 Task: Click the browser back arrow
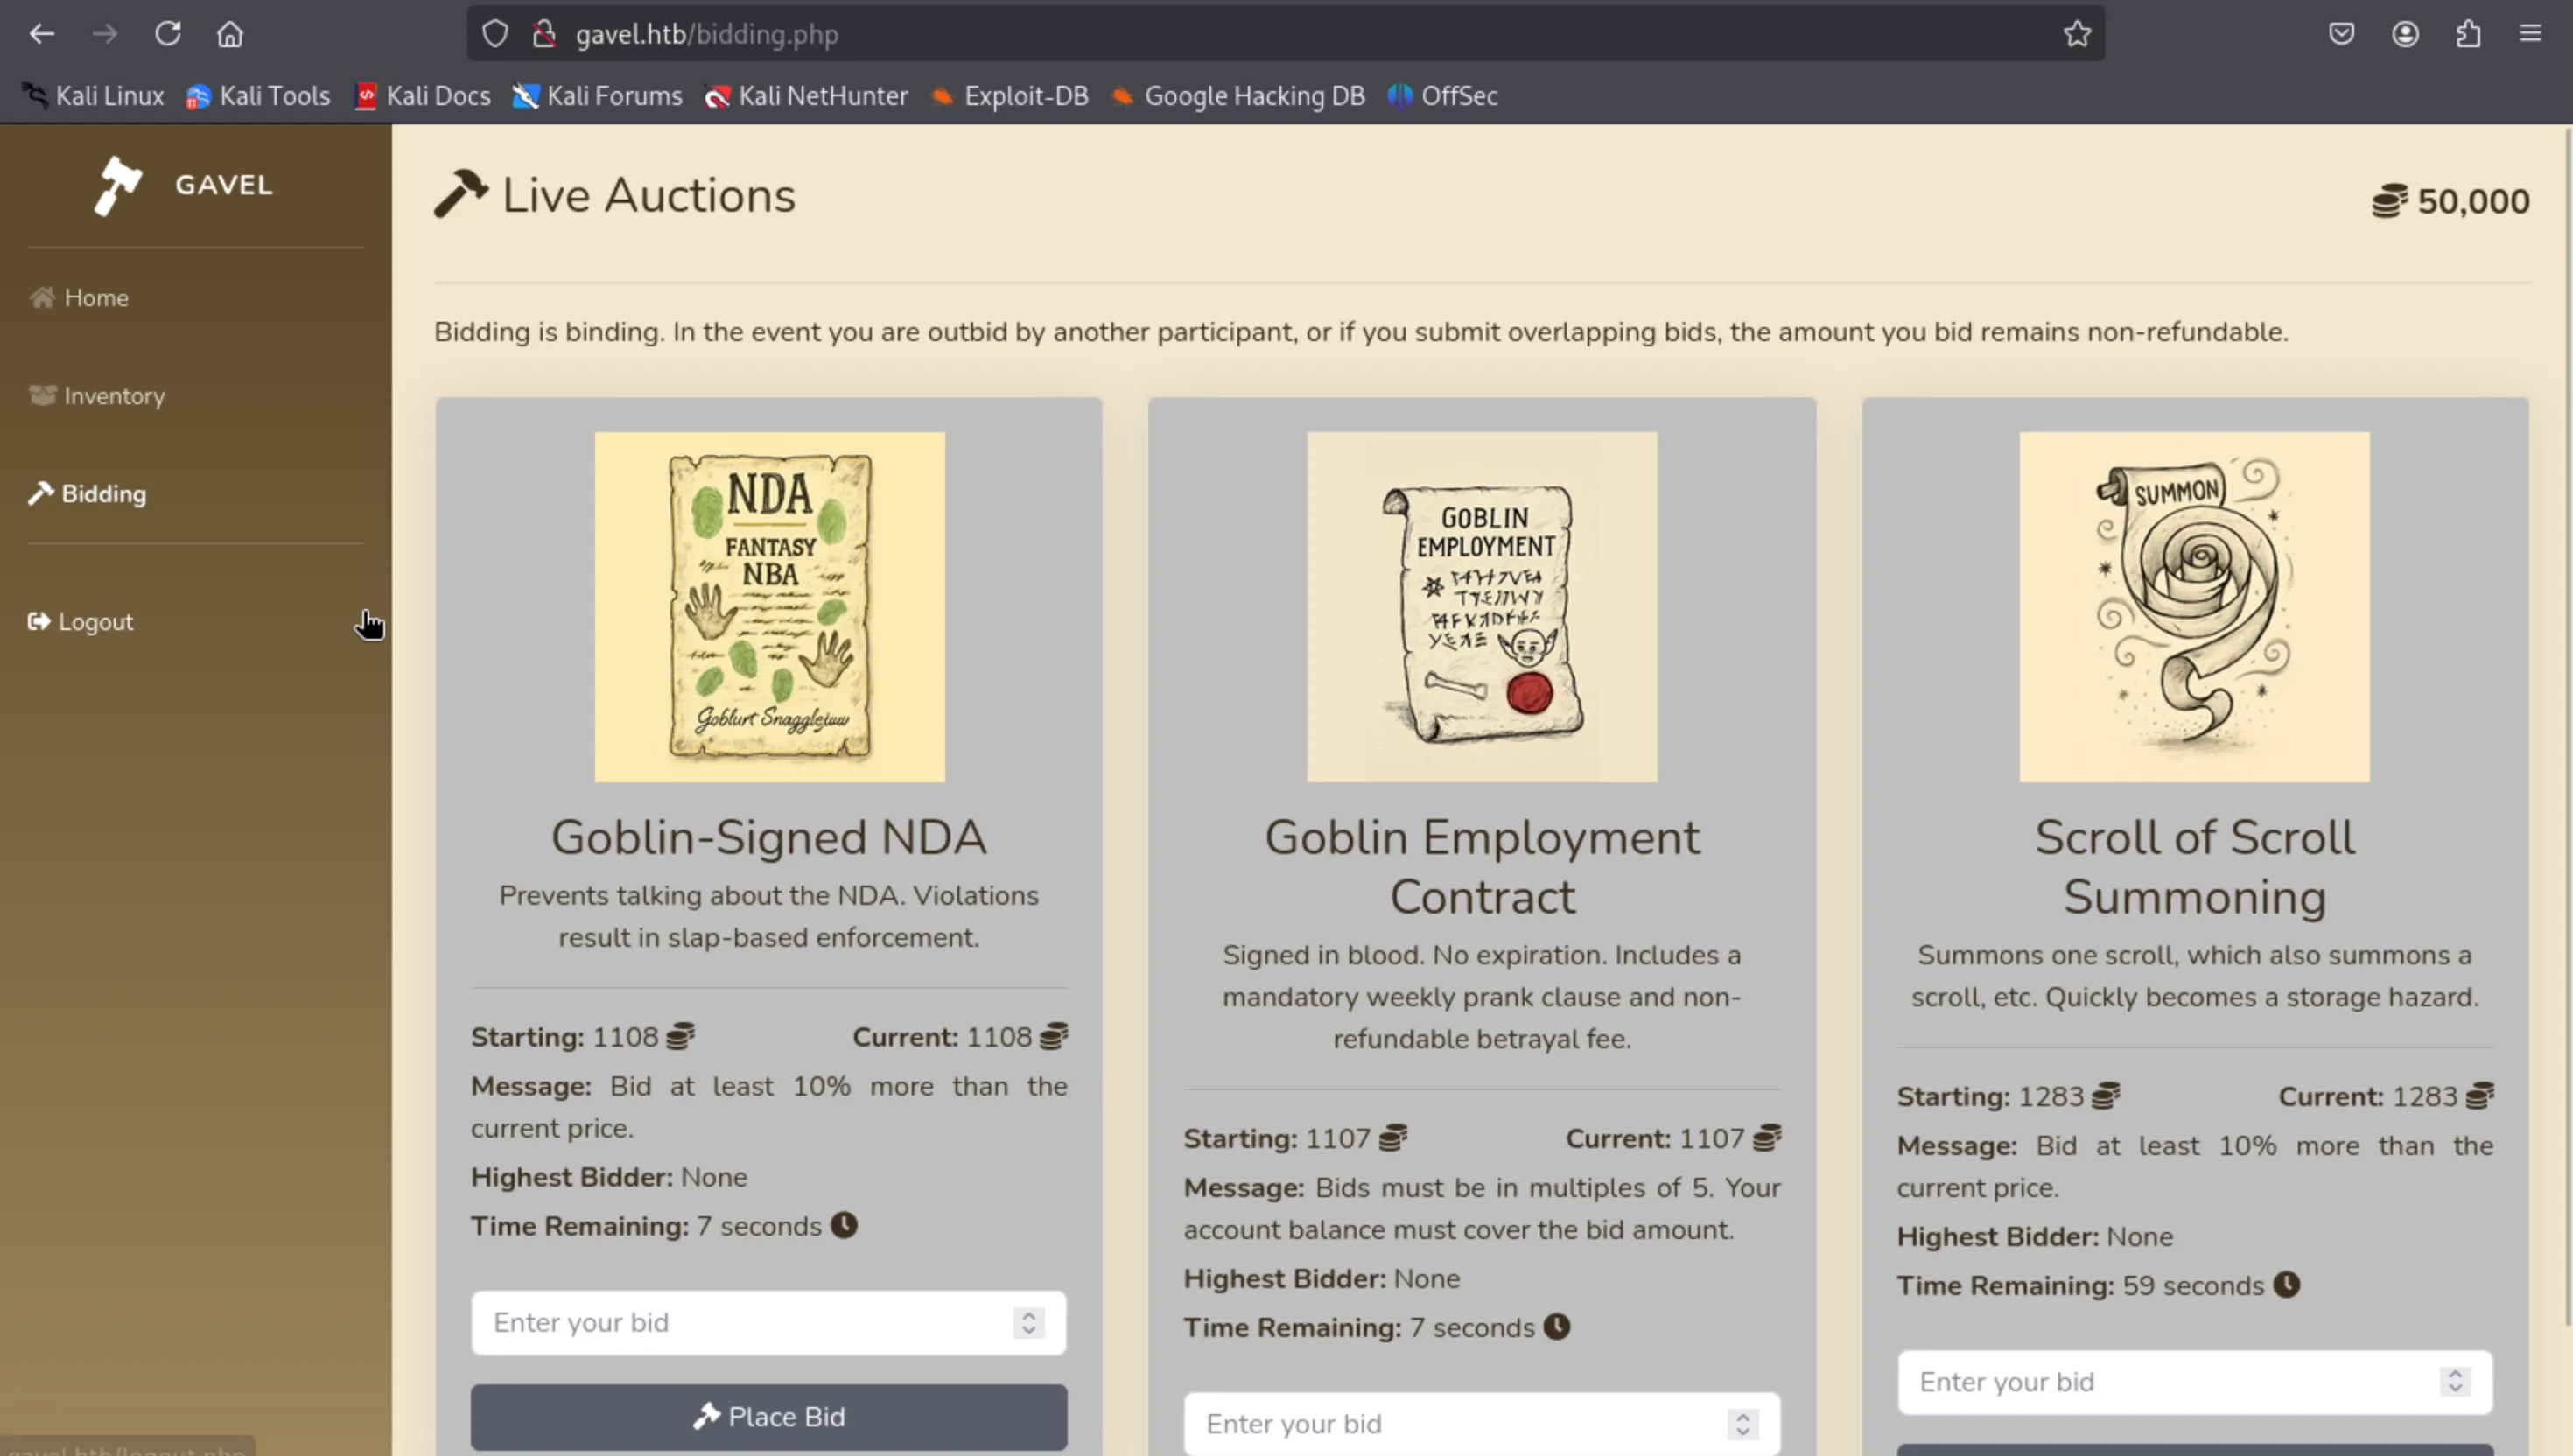41,34
